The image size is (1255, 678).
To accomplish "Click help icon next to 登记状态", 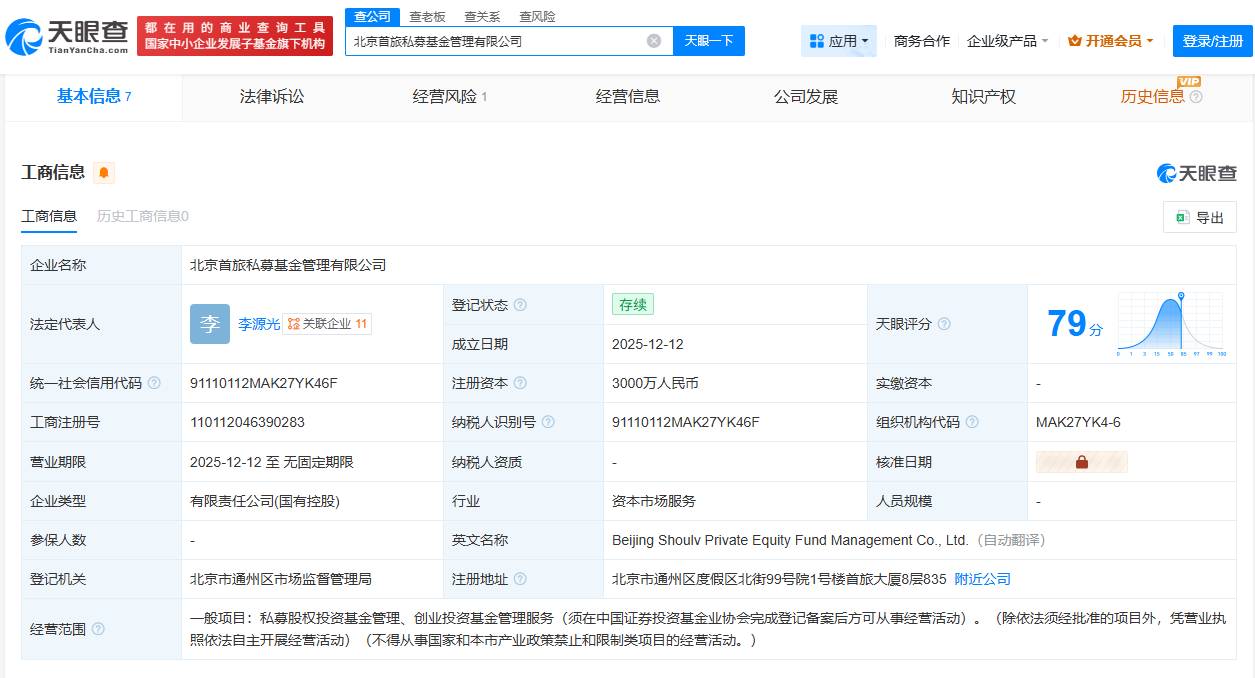I will coord(520,305).
